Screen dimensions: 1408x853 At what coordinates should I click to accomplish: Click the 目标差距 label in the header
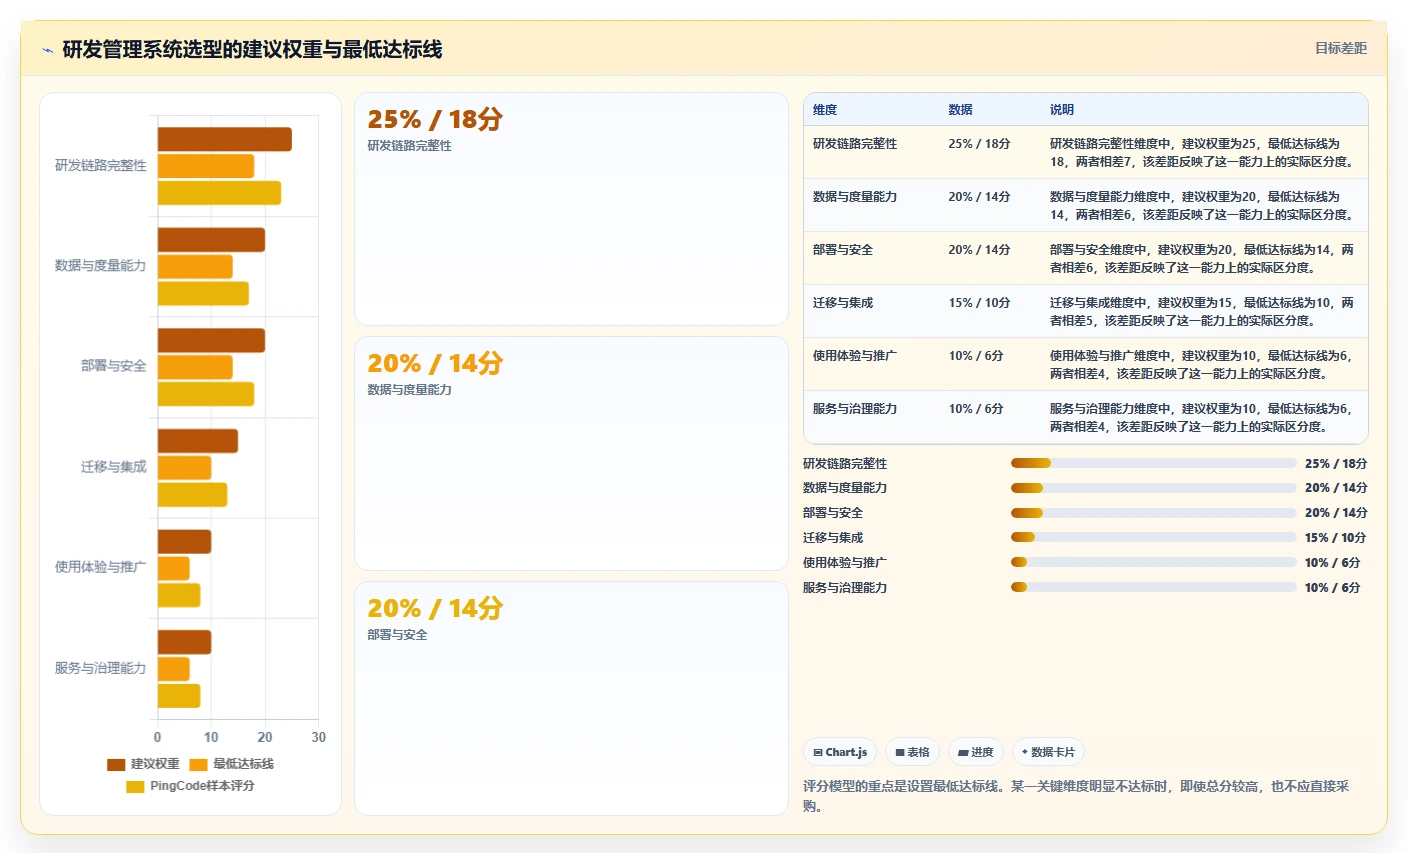coord(1341,48)
